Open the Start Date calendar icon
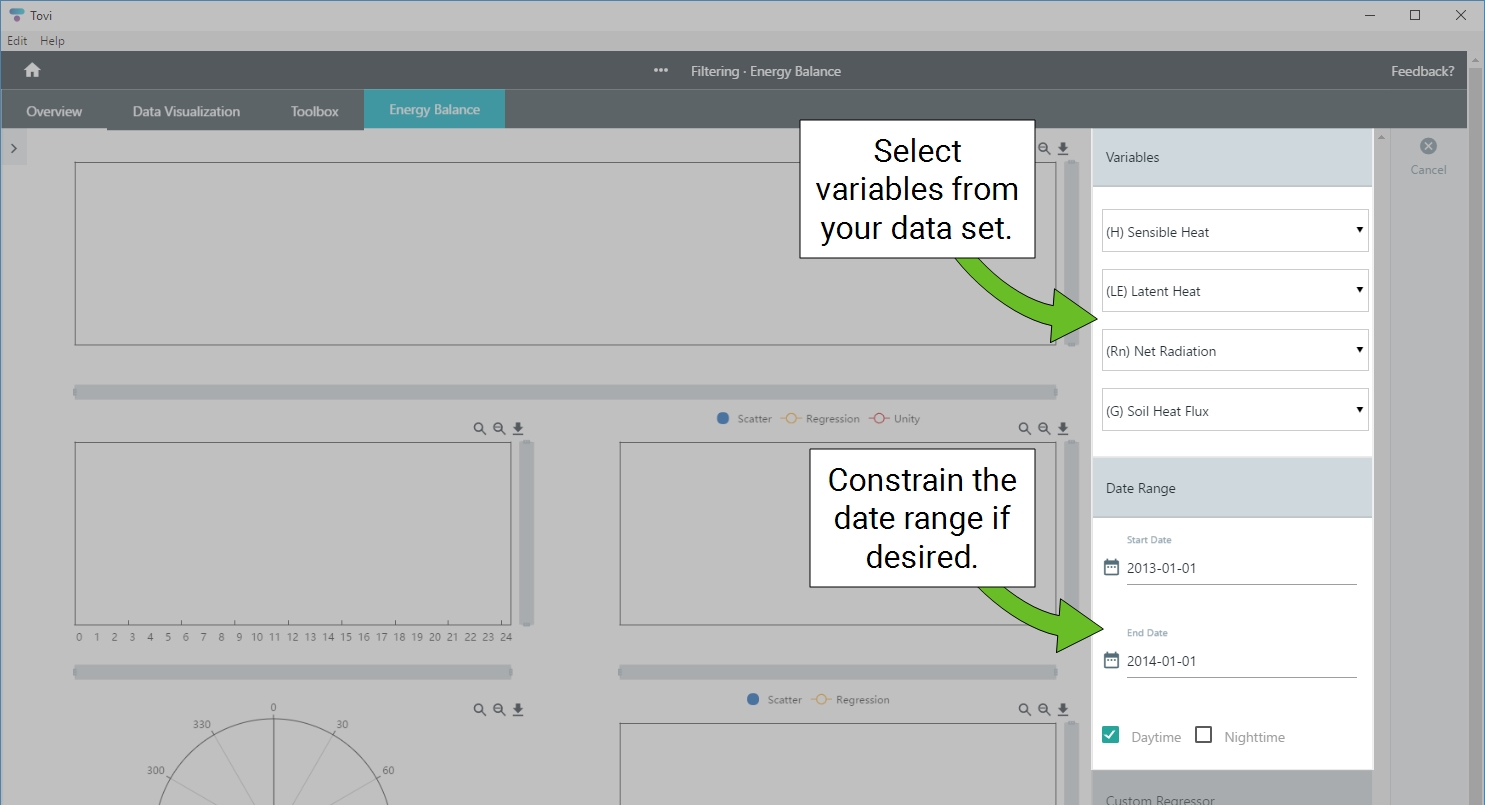This screenshot has width=1485, height=805. pos(1111,568)
